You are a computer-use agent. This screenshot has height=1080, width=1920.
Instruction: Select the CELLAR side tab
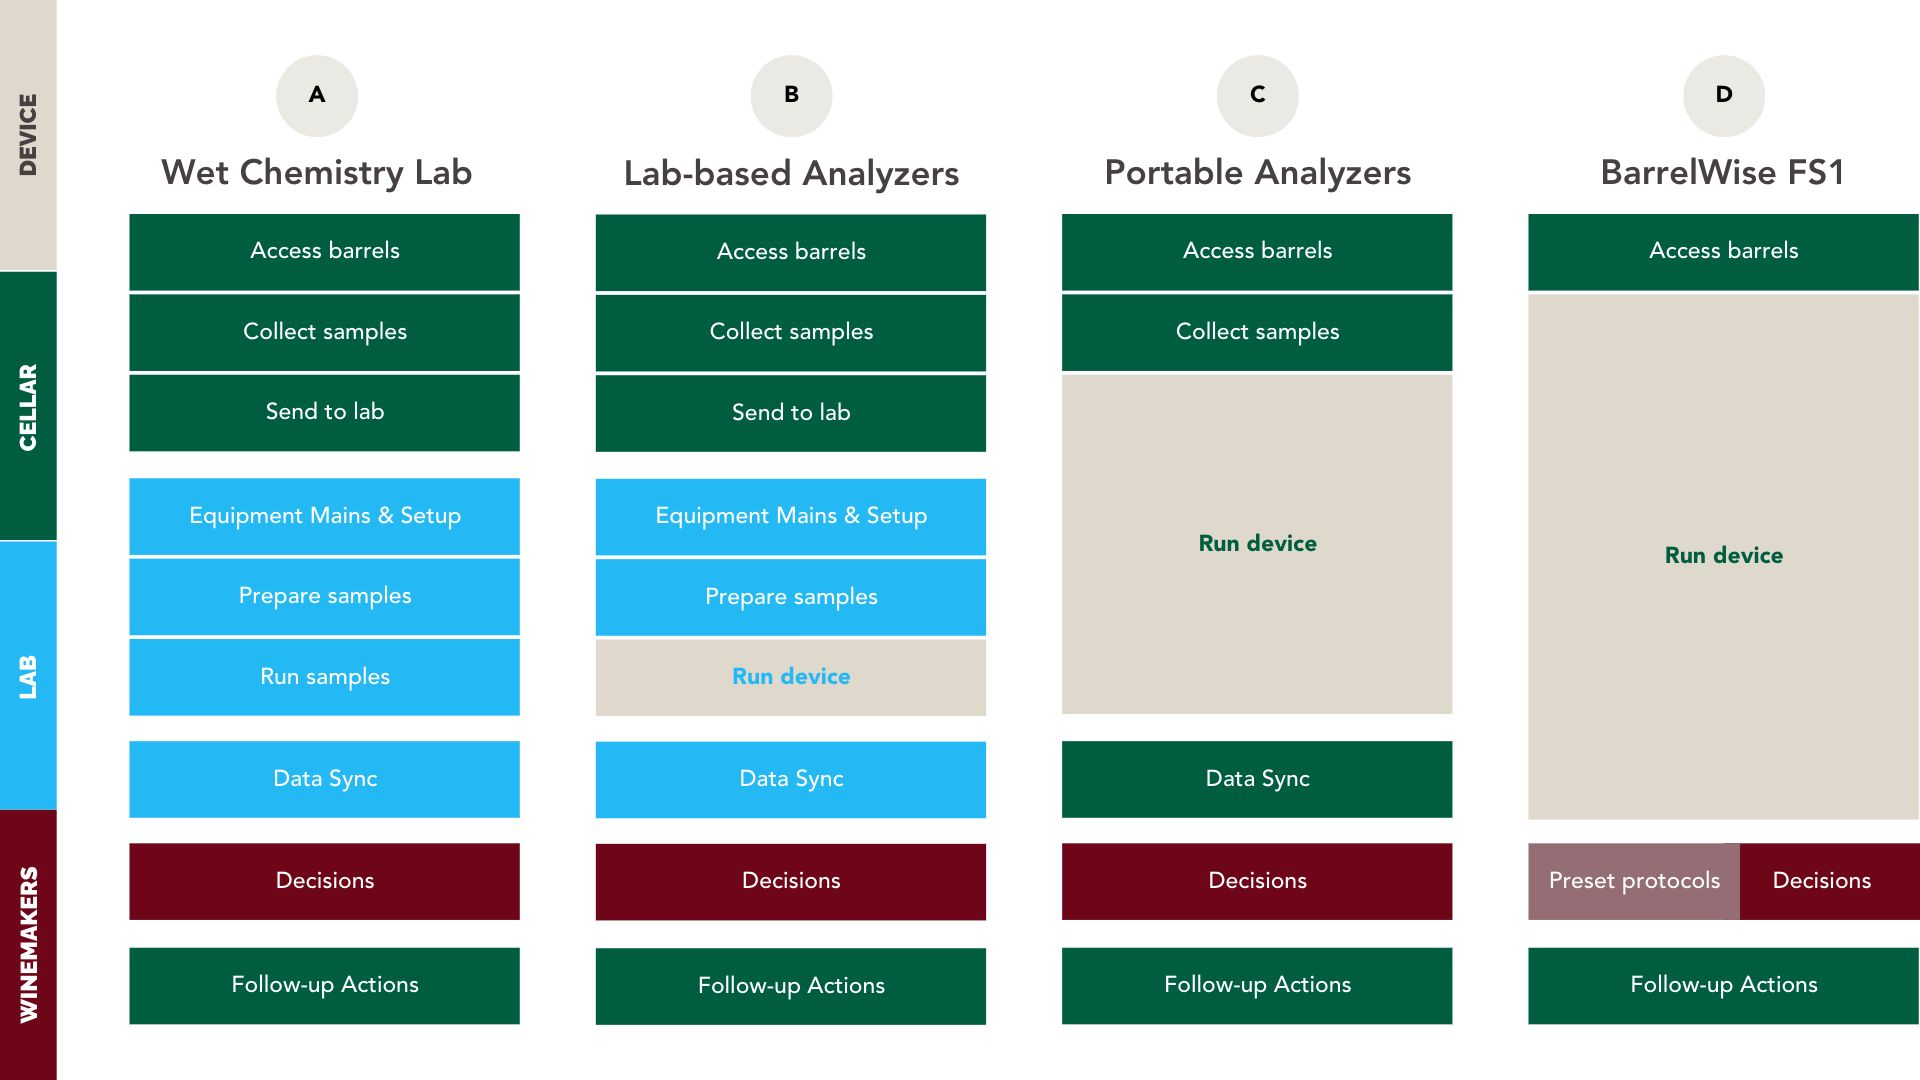click(x=28, y=406)
